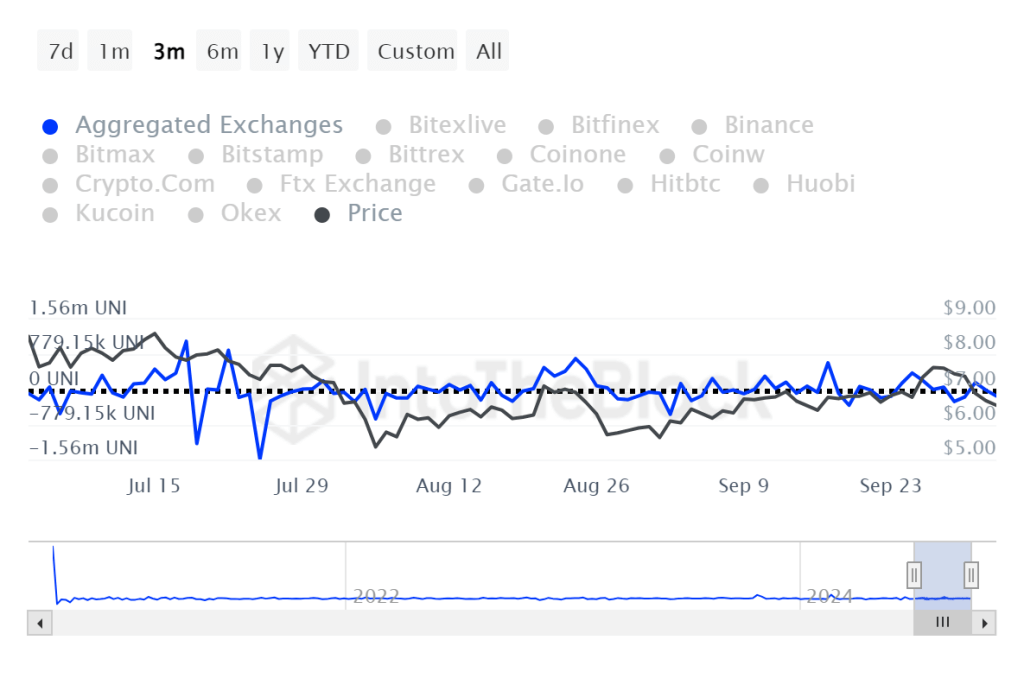
Task: Open the Custom date range
Action: (x=412, y=50)
